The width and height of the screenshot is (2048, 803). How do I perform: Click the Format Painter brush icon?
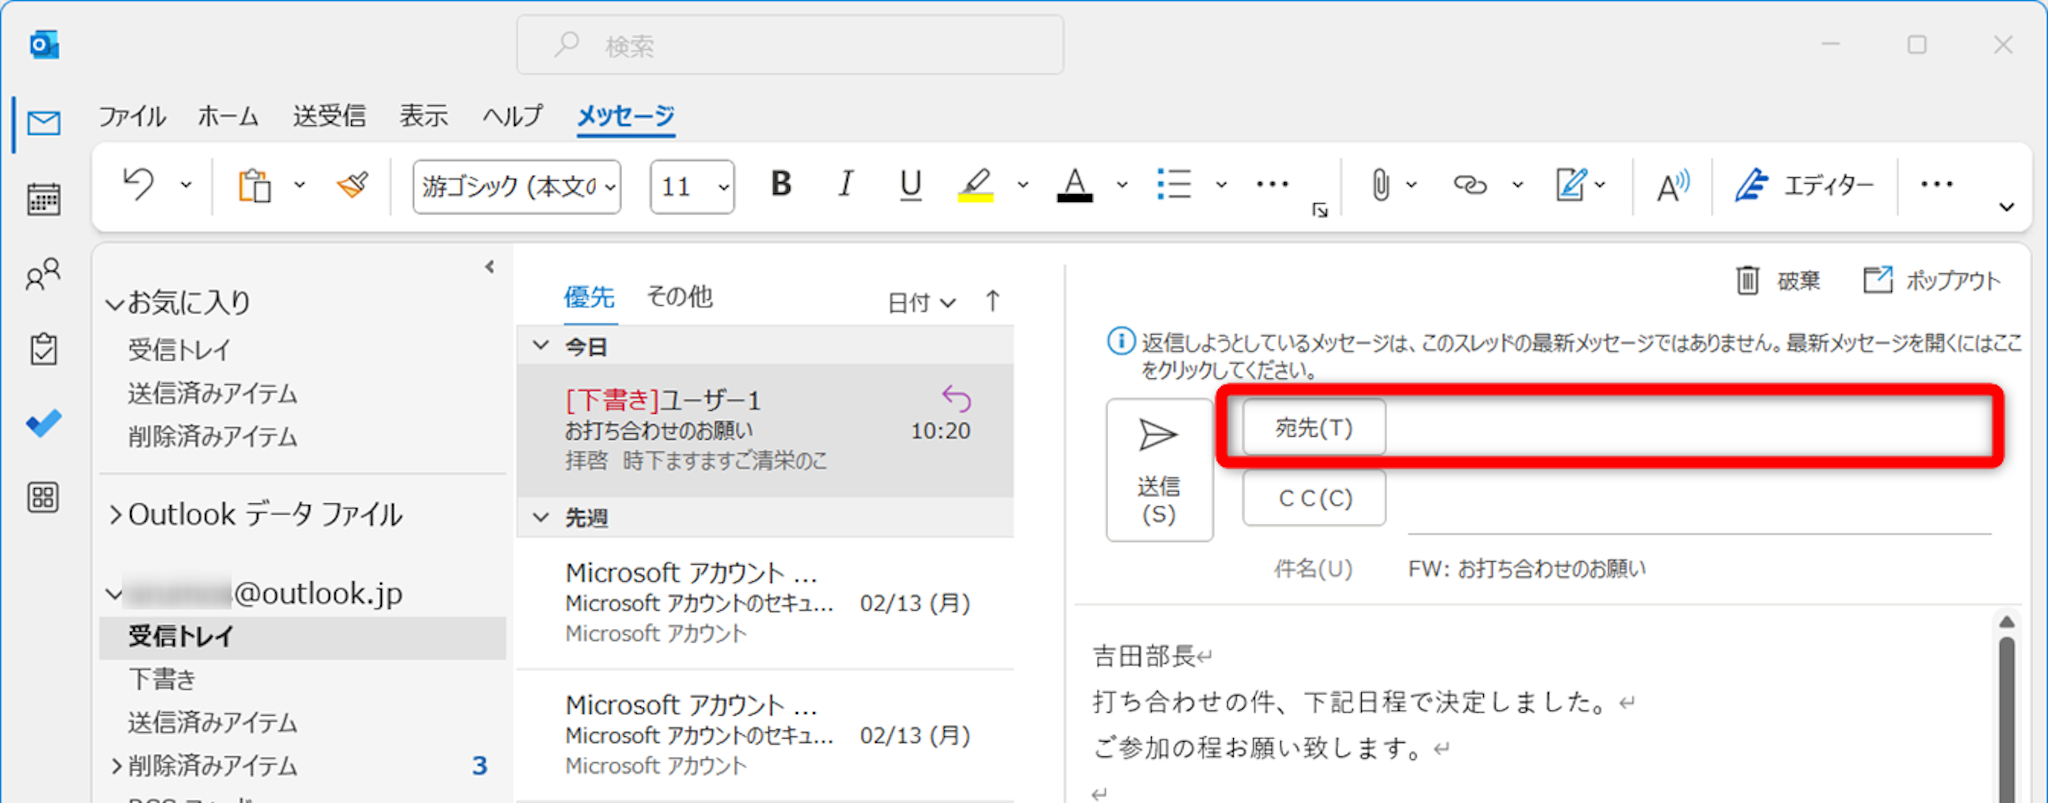353,185
